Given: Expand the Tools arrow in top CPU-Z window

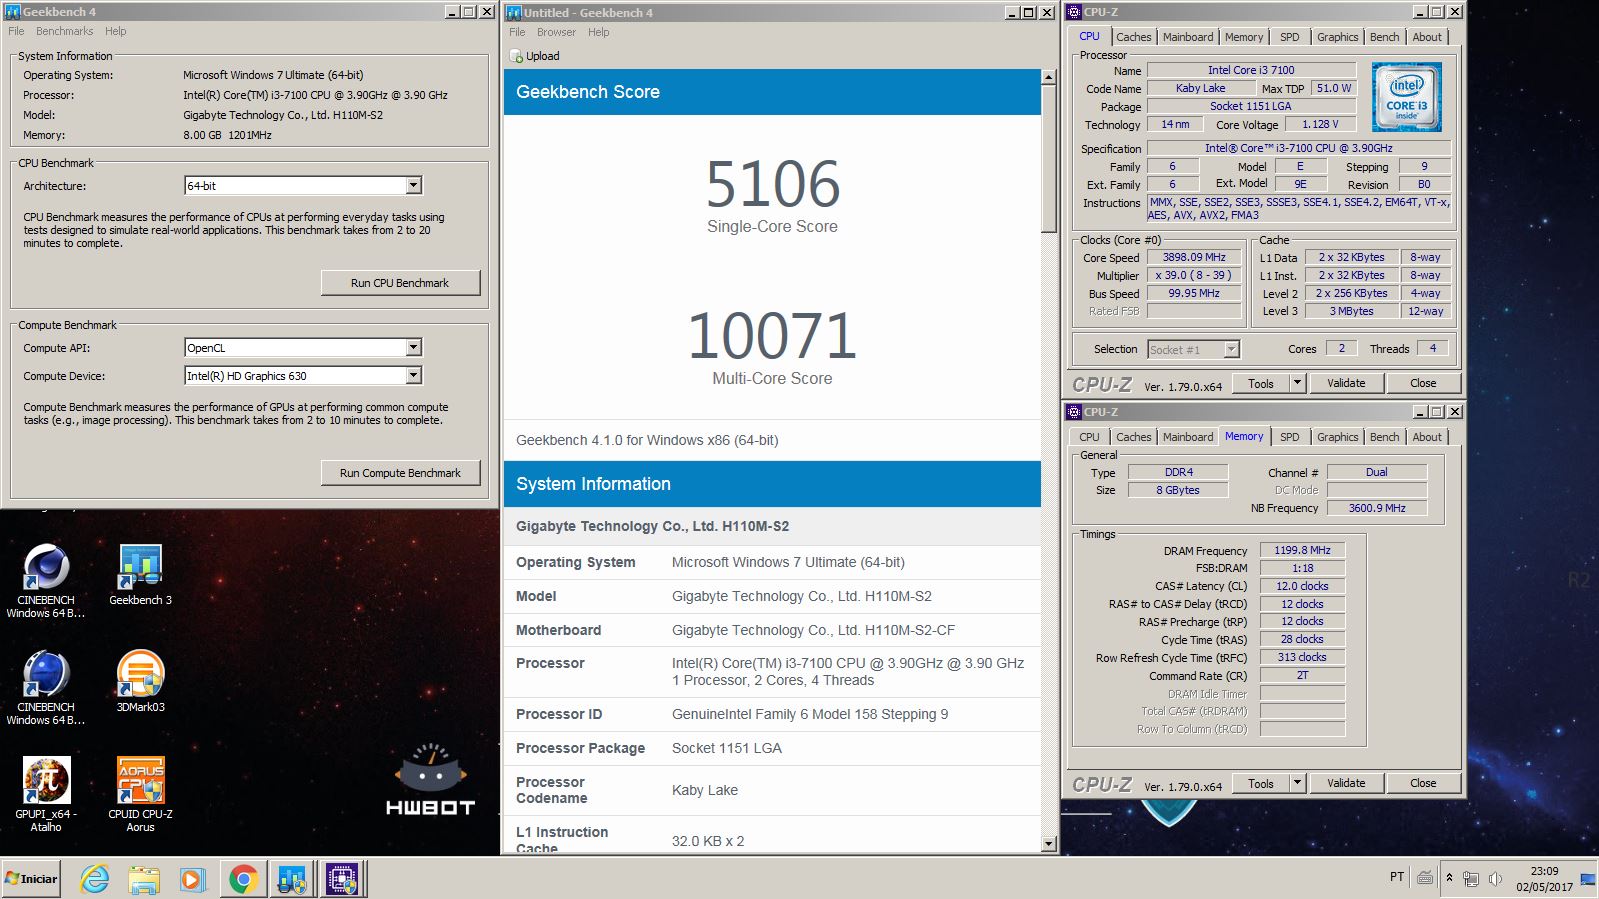Looking at the screenshot, I should [x=1297, y=383].
